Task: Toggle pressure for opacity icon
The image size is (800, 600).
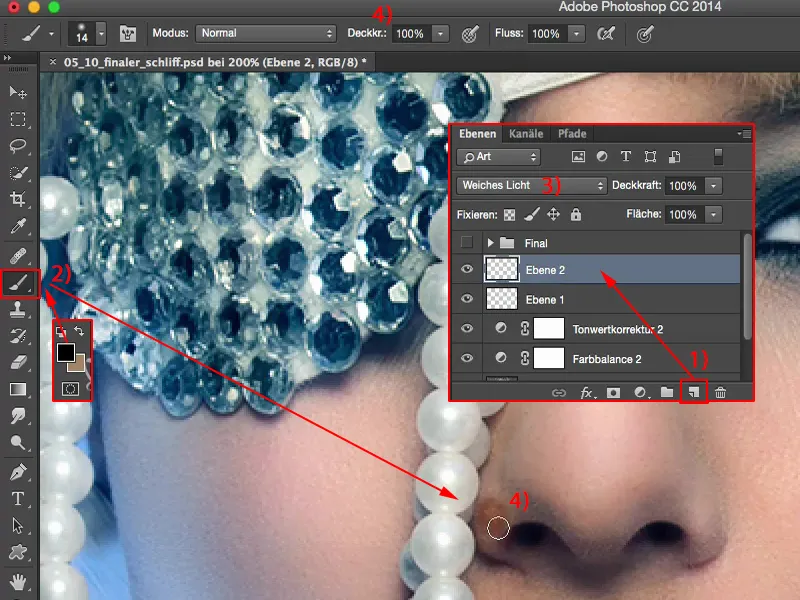Action: 469,34
